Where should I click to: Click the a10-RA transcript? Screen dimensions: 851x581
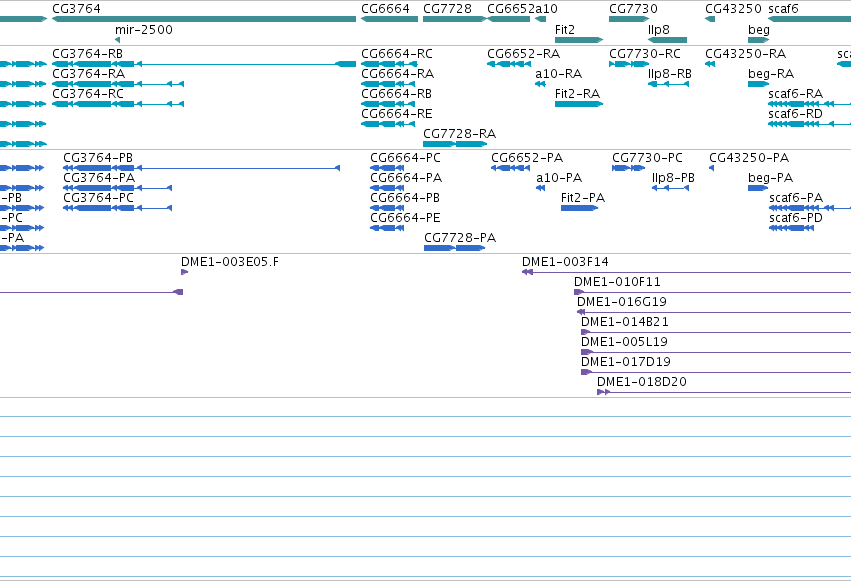540,84
